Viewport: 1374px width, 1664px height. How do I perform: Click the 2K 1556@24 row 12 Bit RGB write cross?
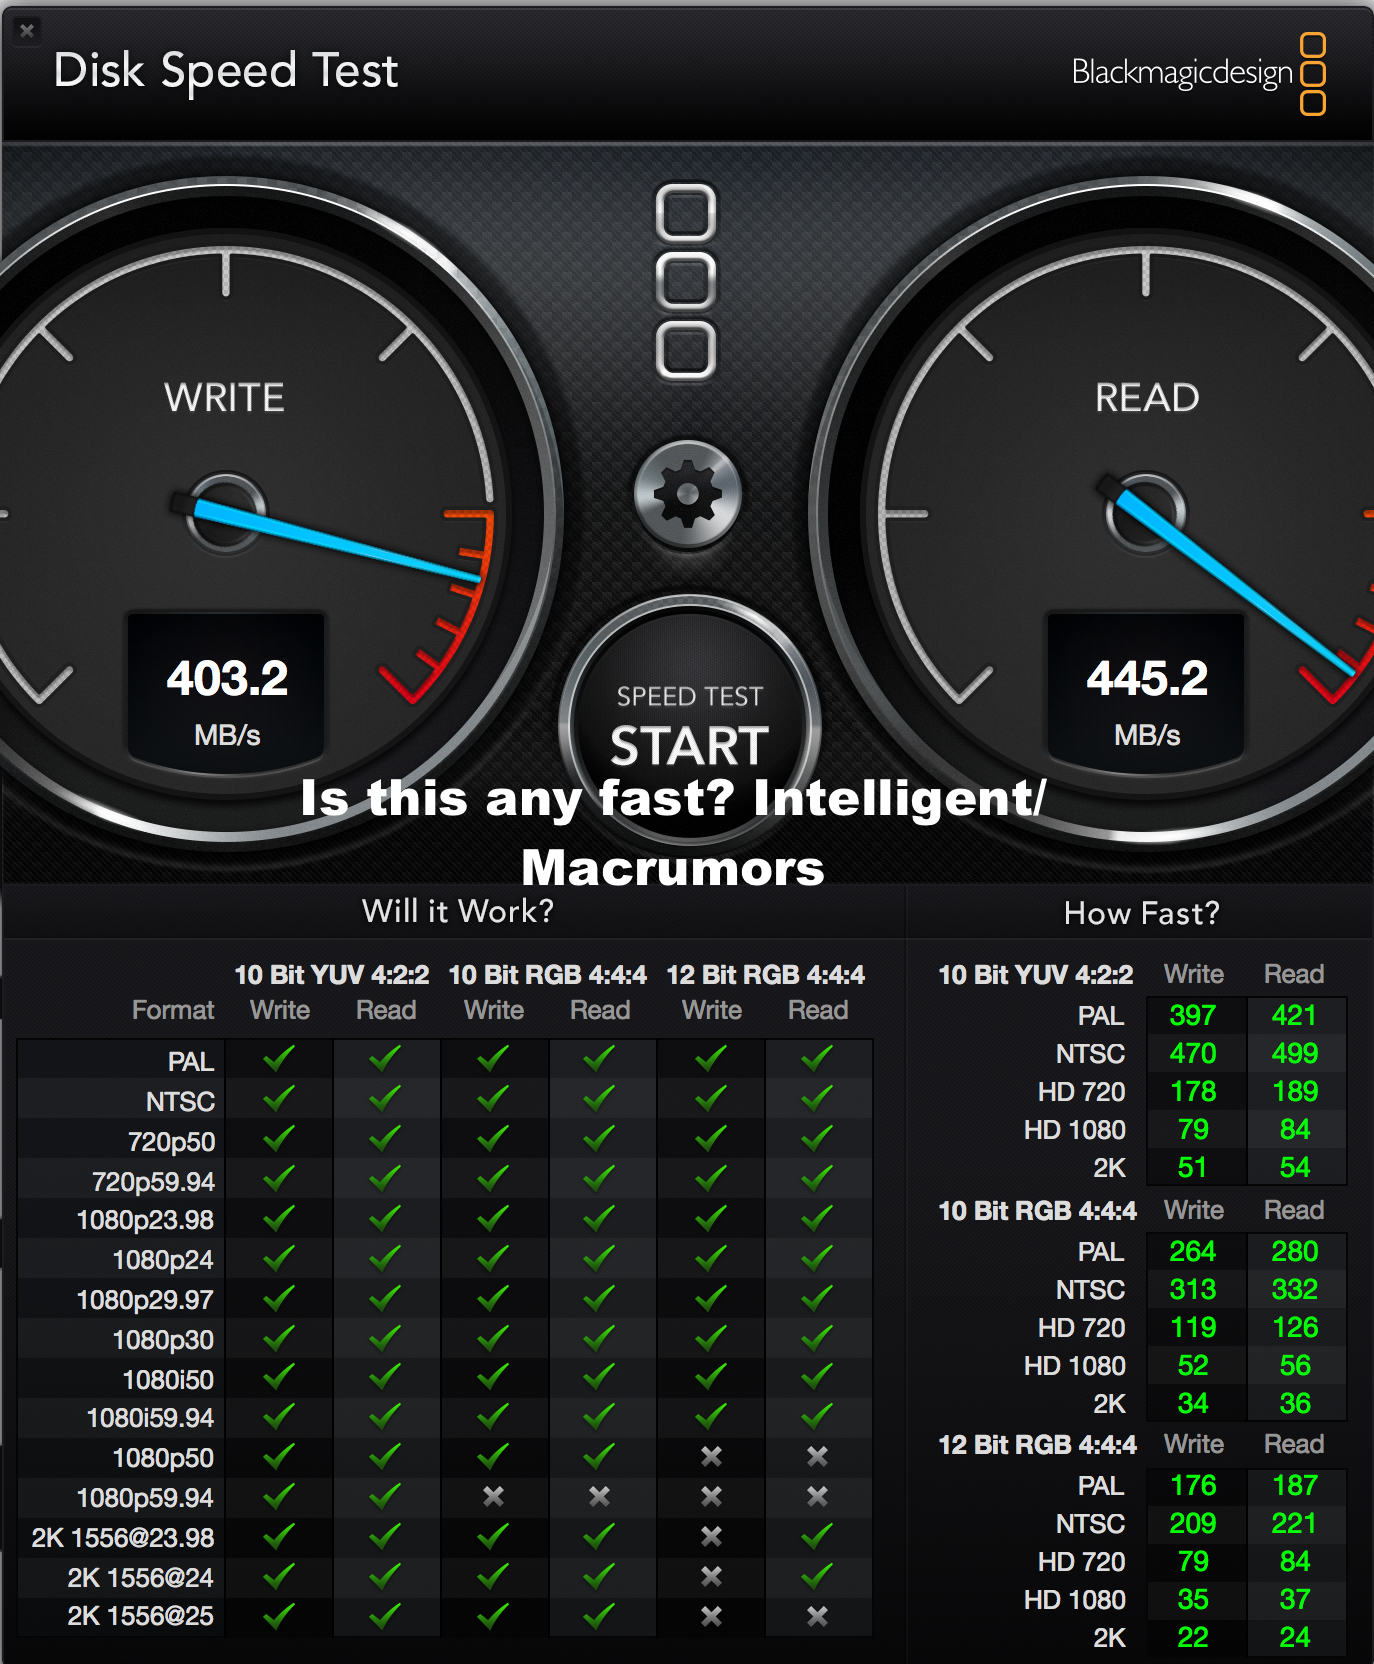click(x=711, y=1576)
